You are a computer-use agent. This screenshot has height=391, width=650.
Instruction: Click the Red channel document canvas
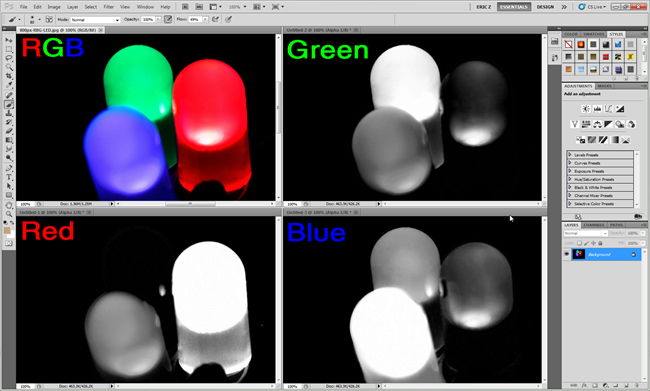pyautogui.click(x=146, y=299)
